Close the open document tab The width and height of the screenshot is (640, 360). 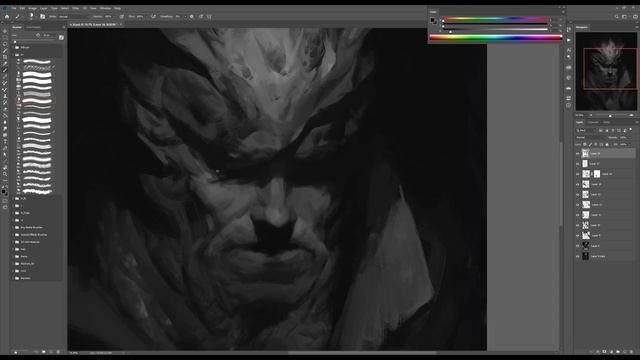[121, 24]
